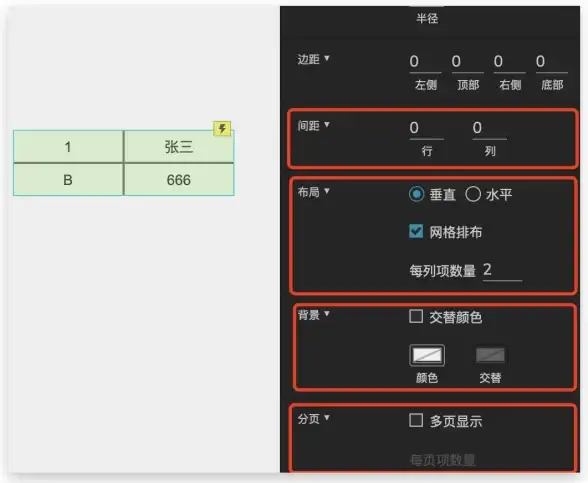Image resolution: width=588 pixels, height=483 pixels.
Task: Select the table cell containing 666
Action: click(179, 180)
